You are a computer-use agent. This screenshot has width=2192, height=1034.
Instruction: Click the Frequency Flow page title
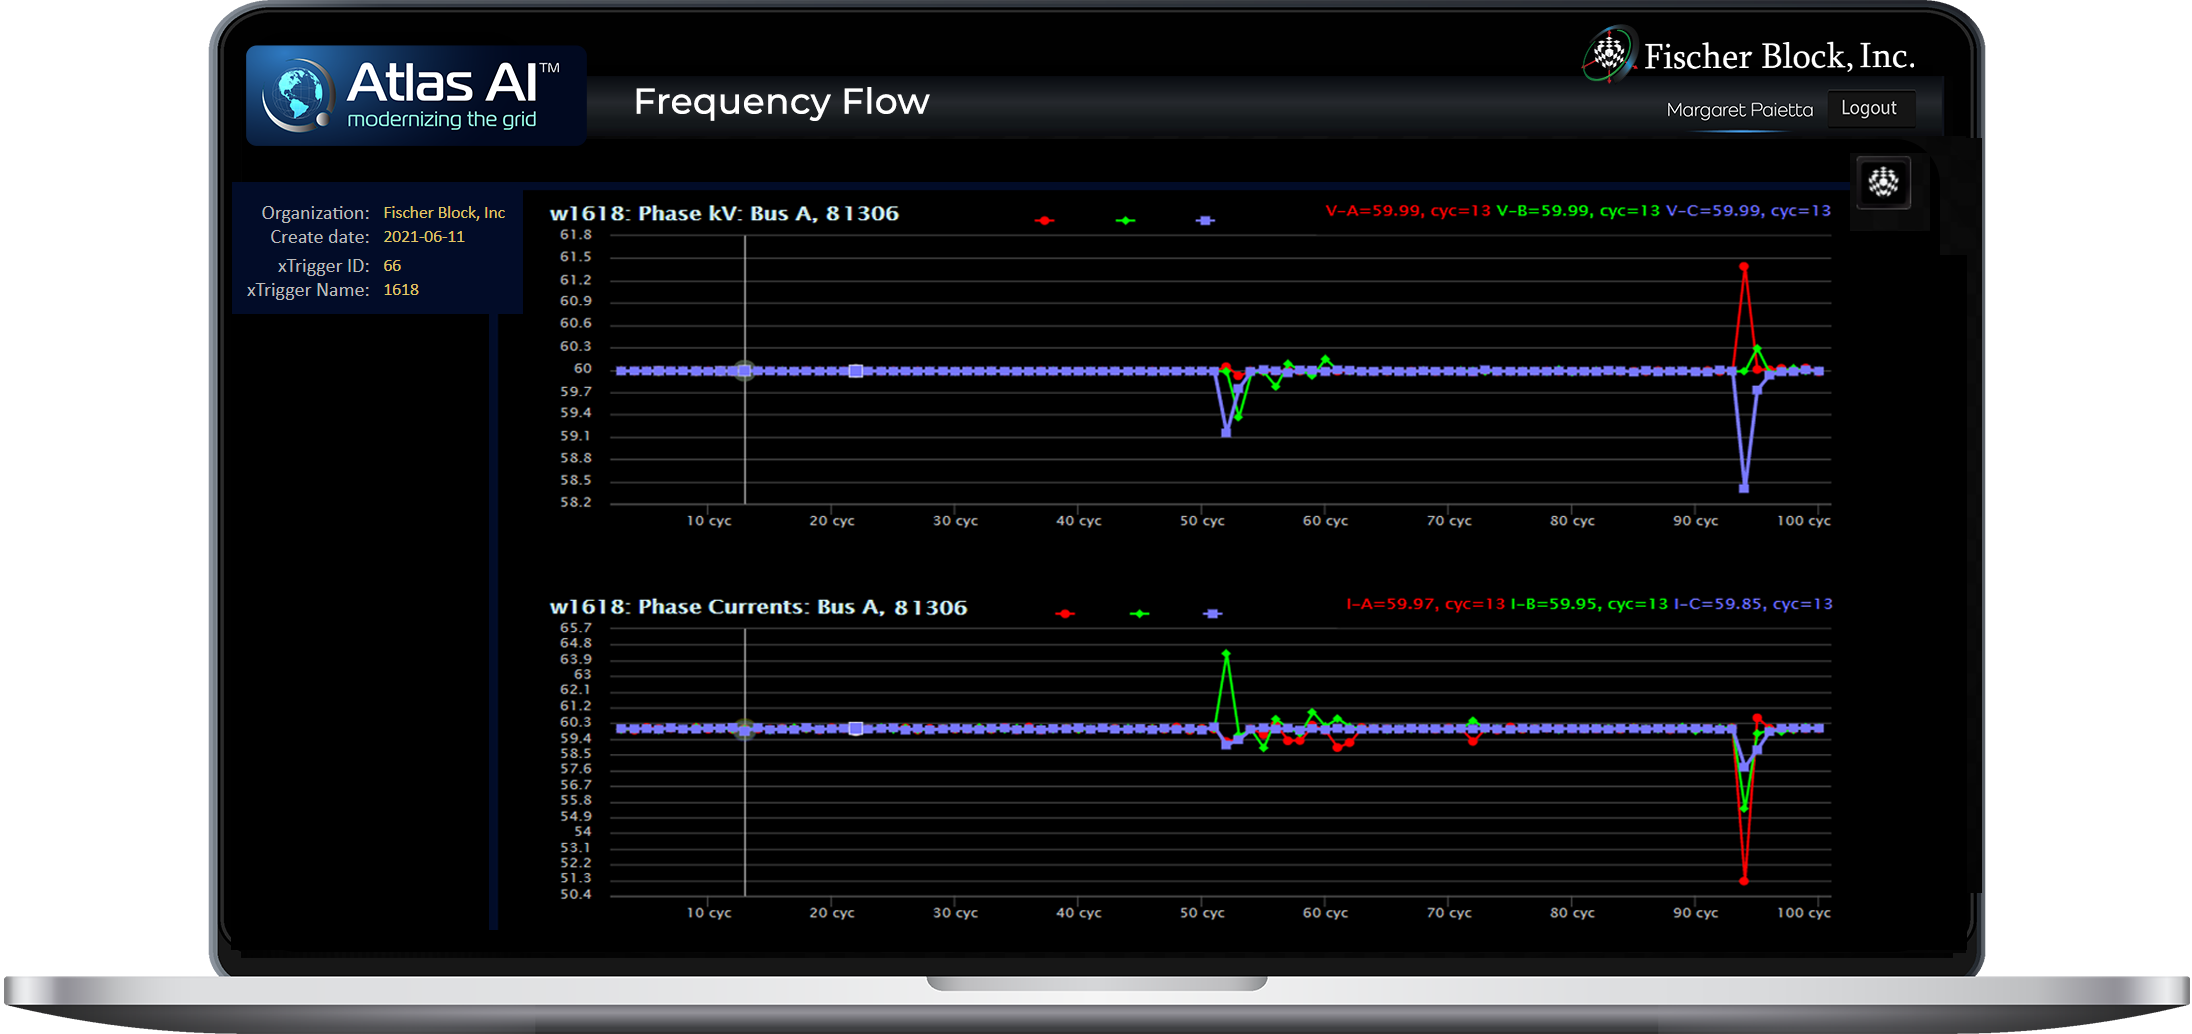(x=781, y=102)
